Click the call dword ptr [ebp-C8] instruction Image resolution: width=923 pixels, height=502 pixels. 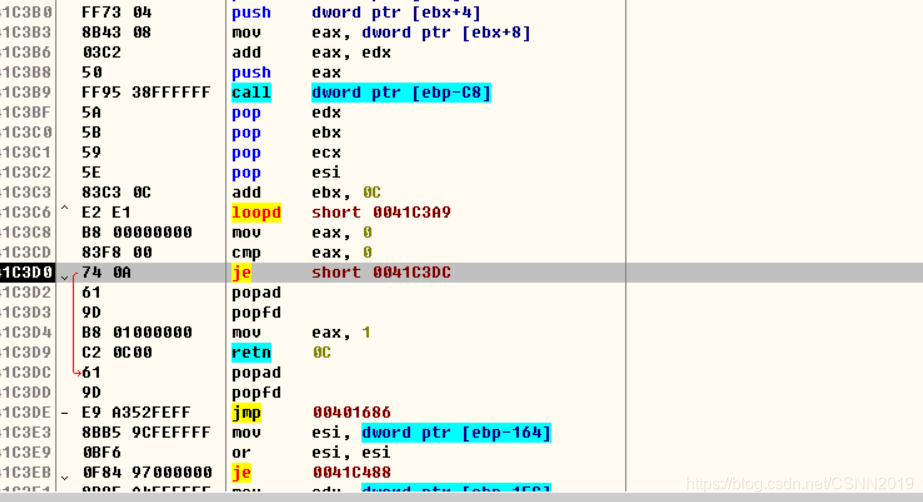click(361, 92)
